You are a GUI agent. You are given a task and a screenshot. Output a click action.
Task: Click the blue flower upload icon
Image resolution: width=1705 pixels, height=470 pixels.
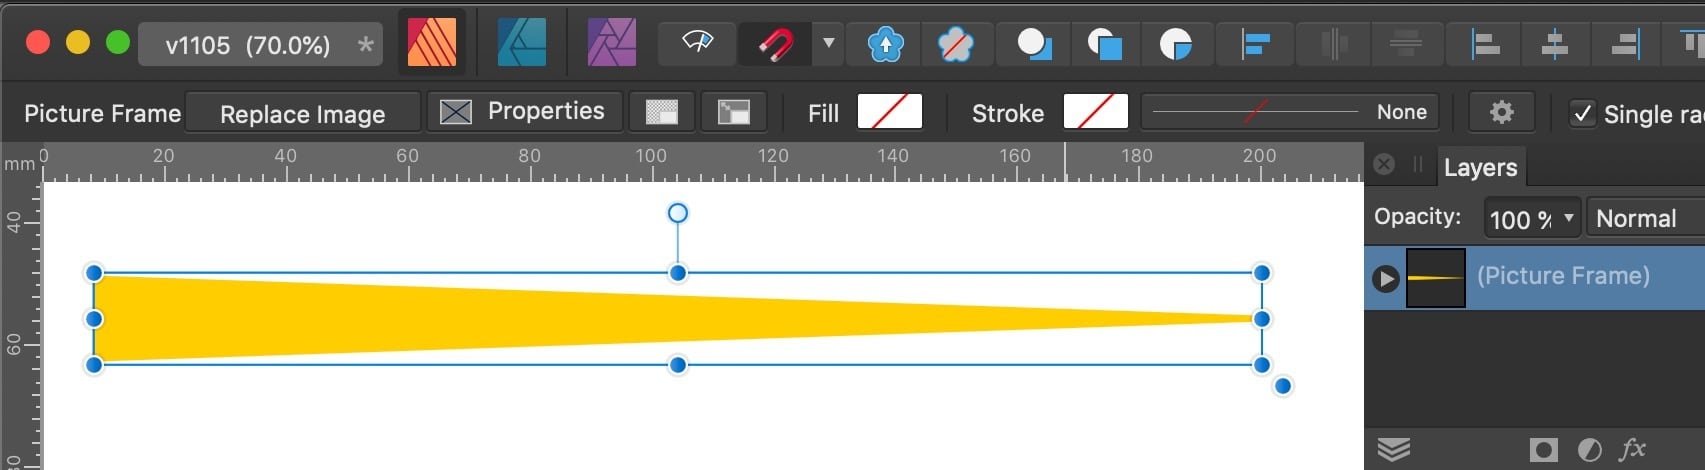[885, 44]
